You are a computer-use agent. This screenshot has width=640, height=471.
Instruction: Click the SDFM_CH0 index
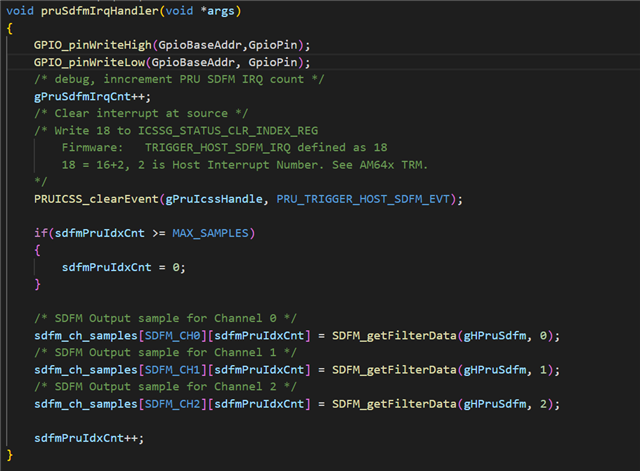pyautogui.click(x=173, y=335)
